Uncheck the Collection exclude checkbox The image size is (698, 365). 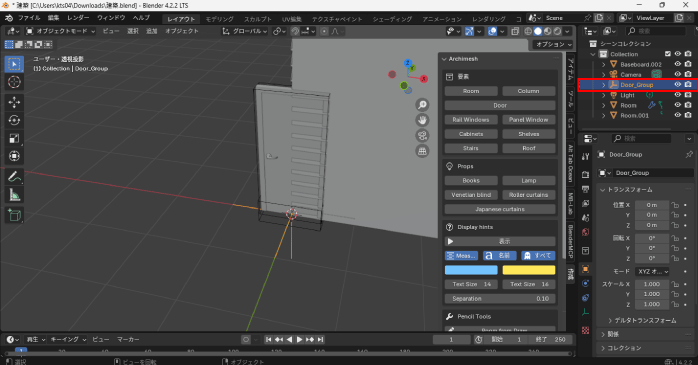pos(667,54)
